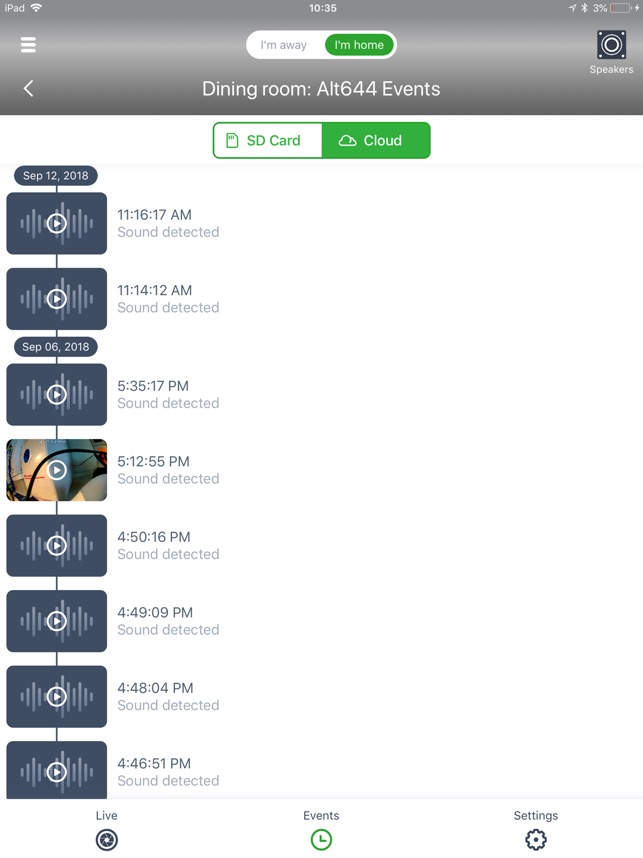643x858 pixels.
Task: Tap the Speakers icon
Action: click(x=611, y=45)
